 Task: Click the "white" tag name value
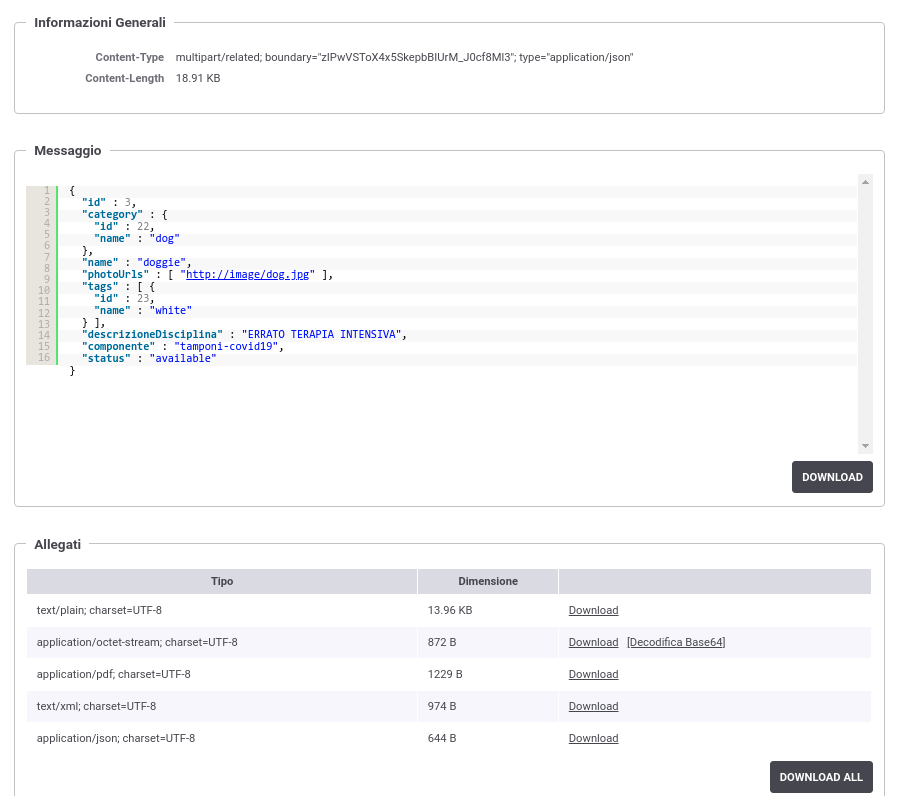(x=171, y=310)
